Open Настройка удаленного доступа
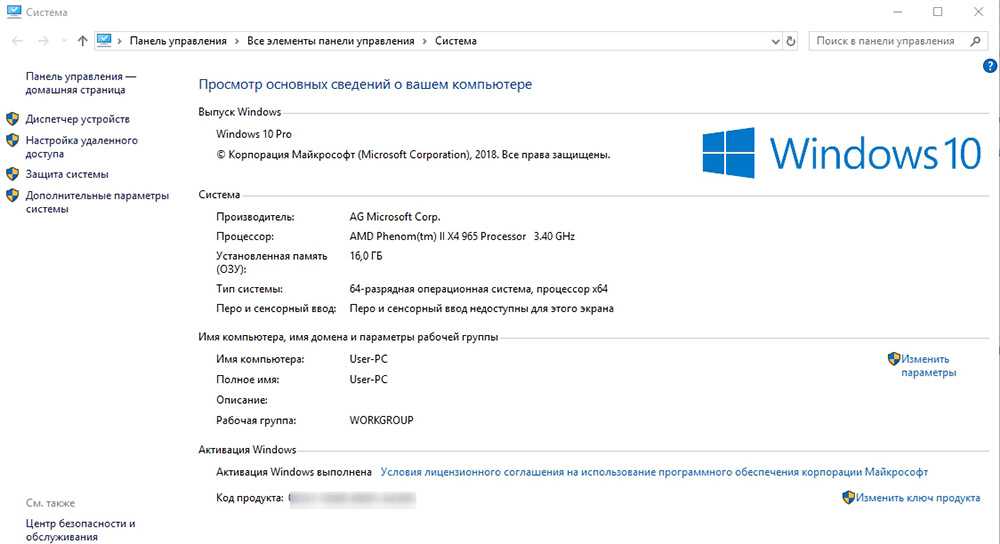 point(81,147)
